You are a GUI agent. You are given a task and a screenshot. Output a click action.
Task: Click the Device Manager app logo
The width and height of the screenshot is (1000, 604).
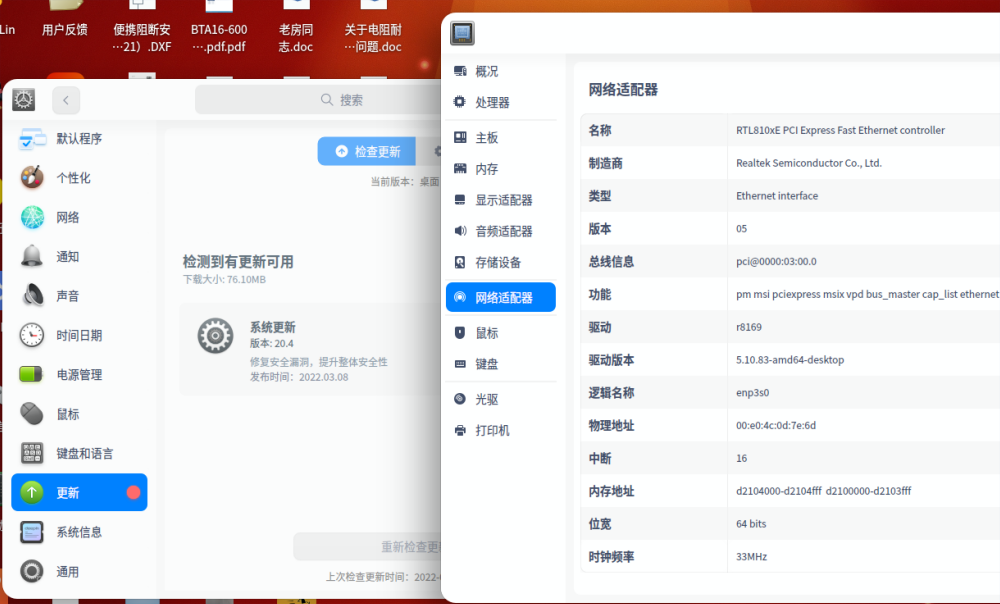462,33
